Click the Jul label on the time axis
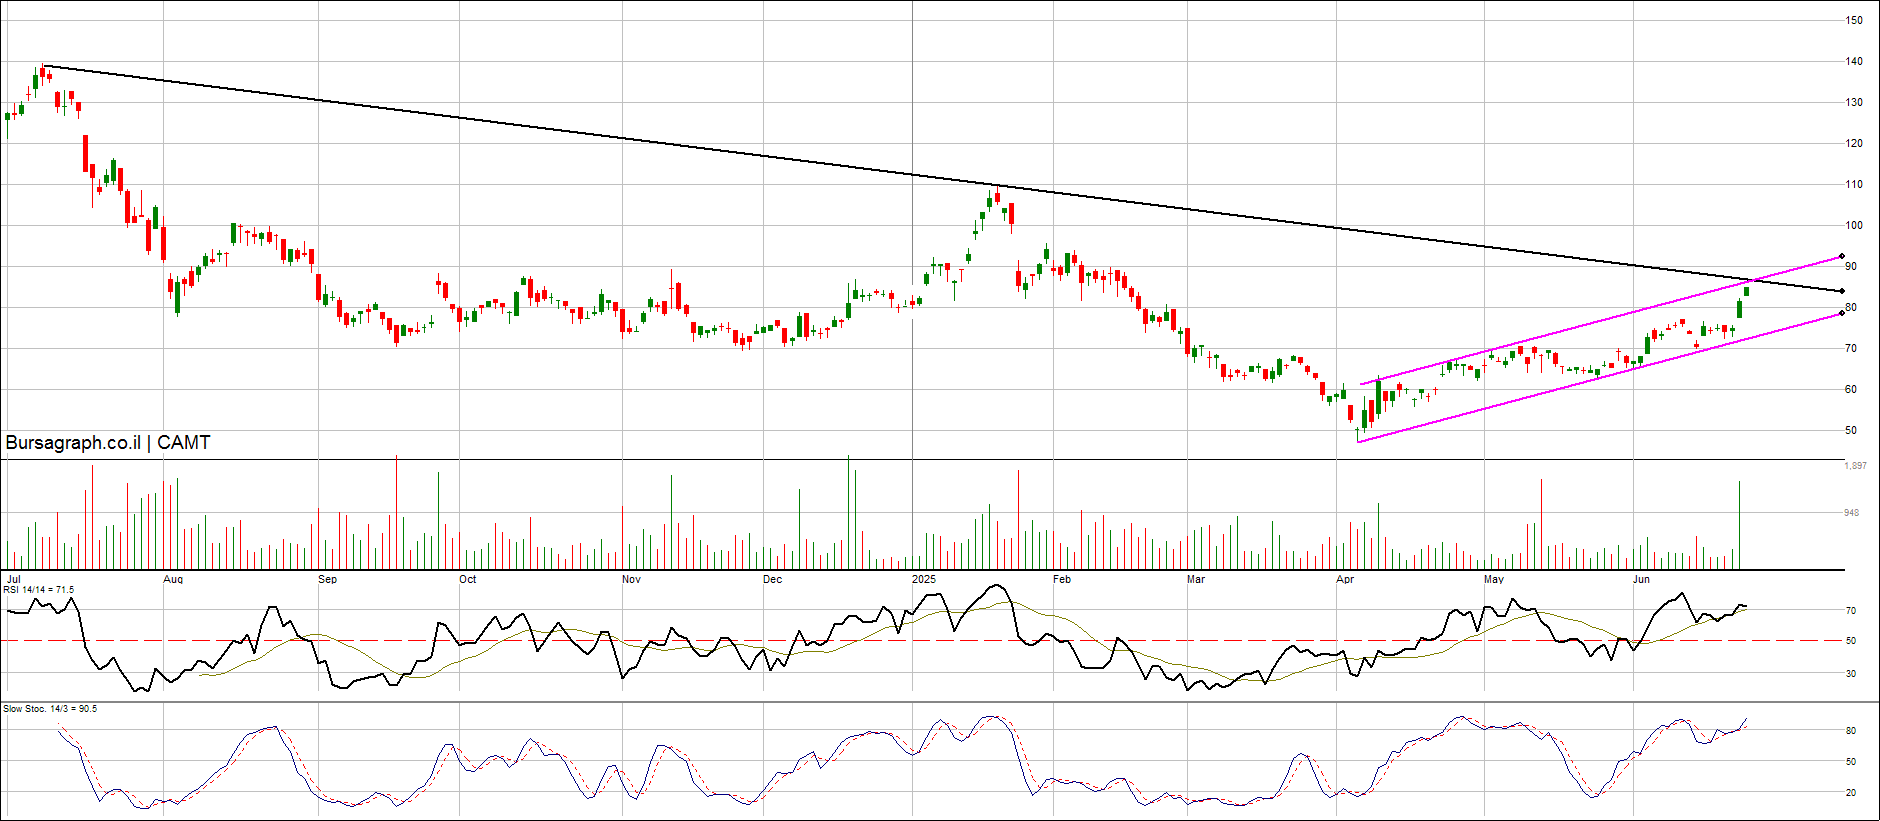The image size is (1880, 821). click(14, 579)
